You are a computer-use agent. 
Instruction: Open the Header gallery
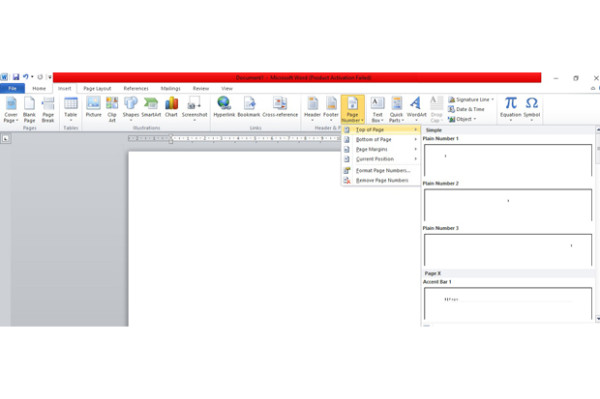312,109
